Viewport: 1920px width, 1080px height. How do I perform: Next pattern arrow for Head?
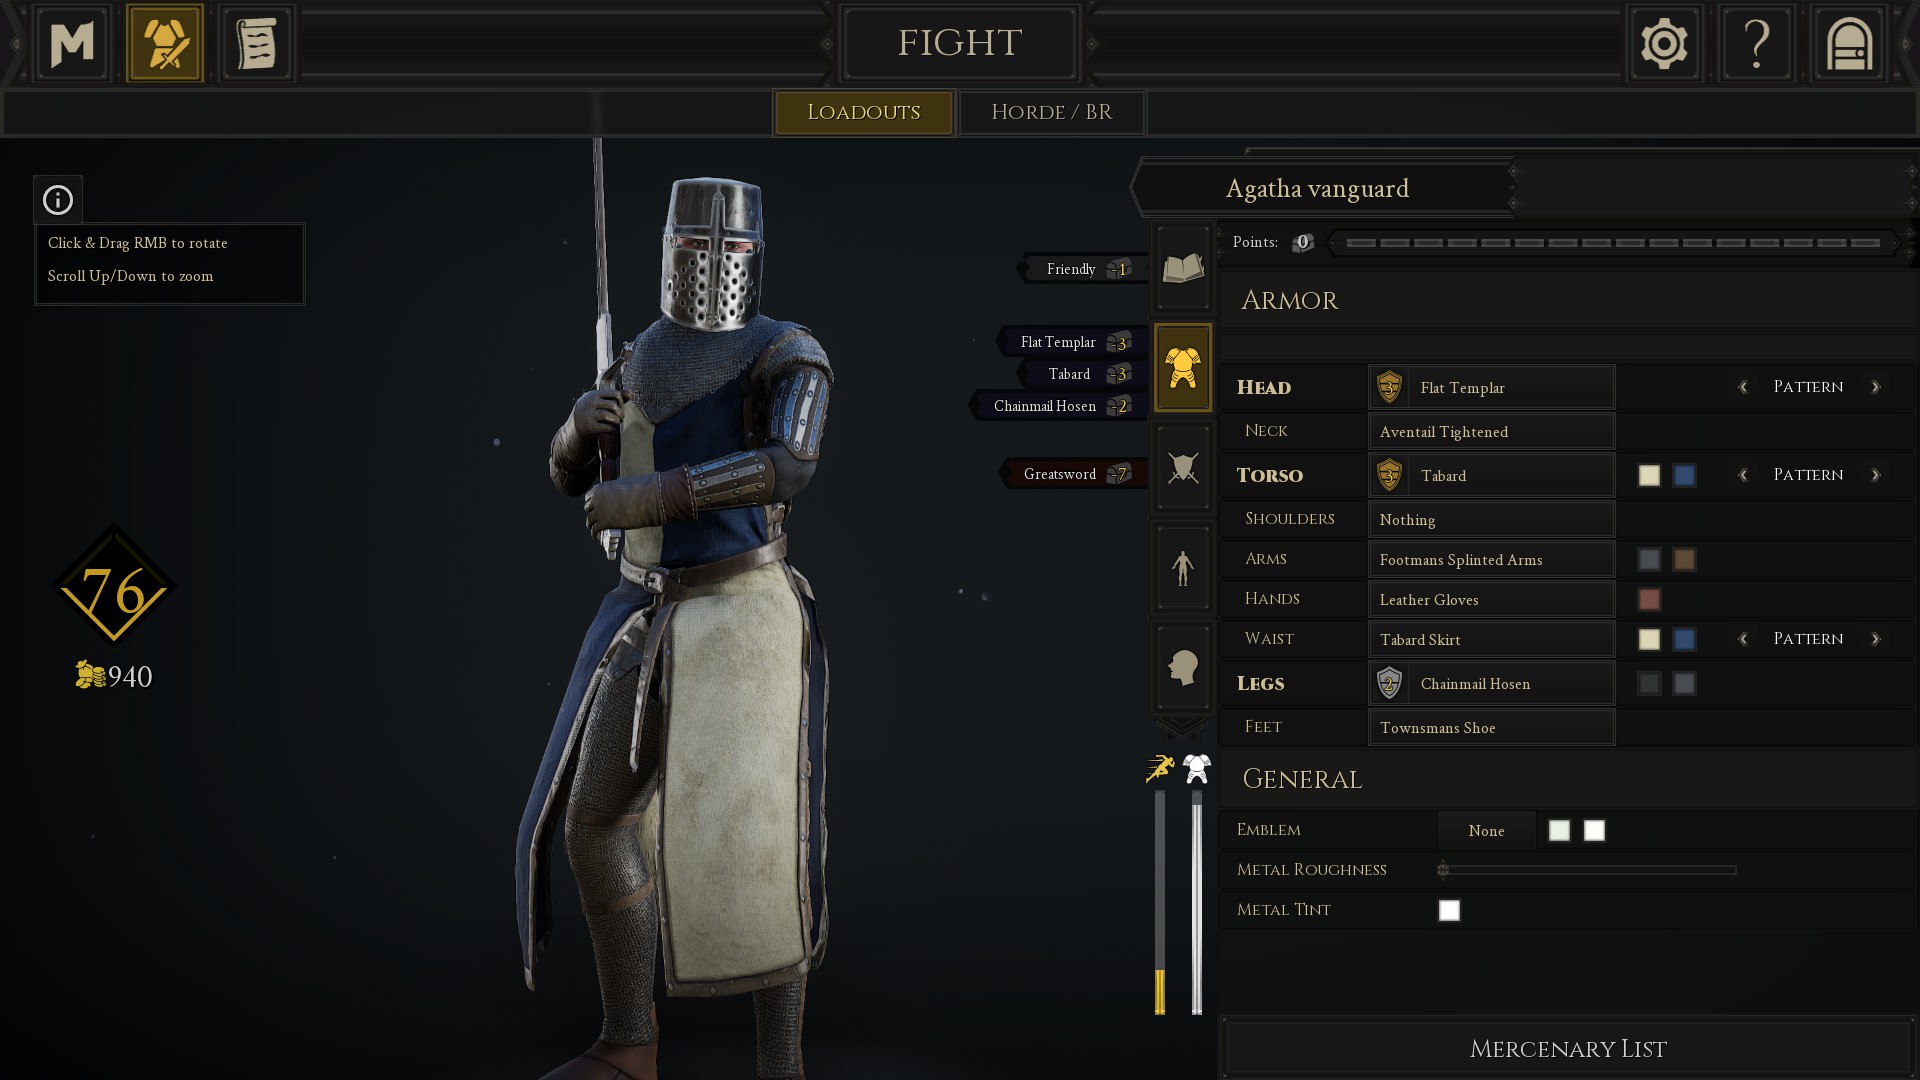tap(1876, 387)
